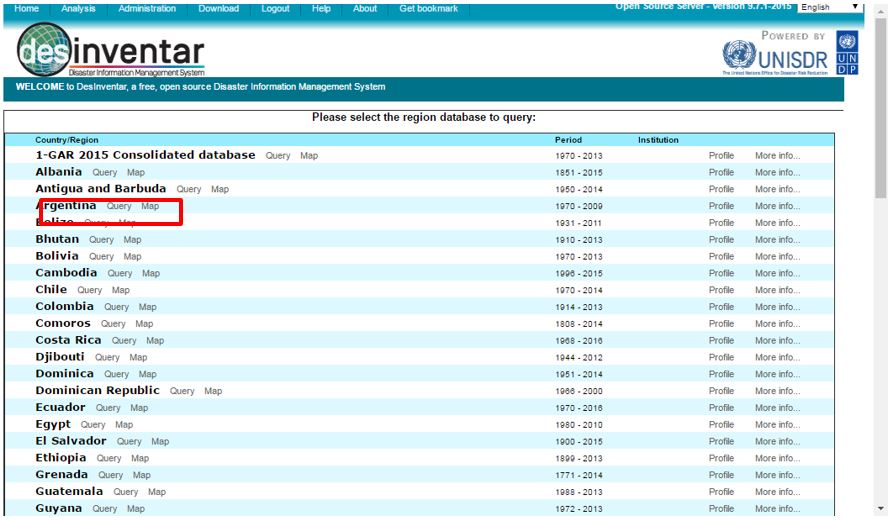
Task: Click Map next to Ethiopia
Action: click(140, 458)
